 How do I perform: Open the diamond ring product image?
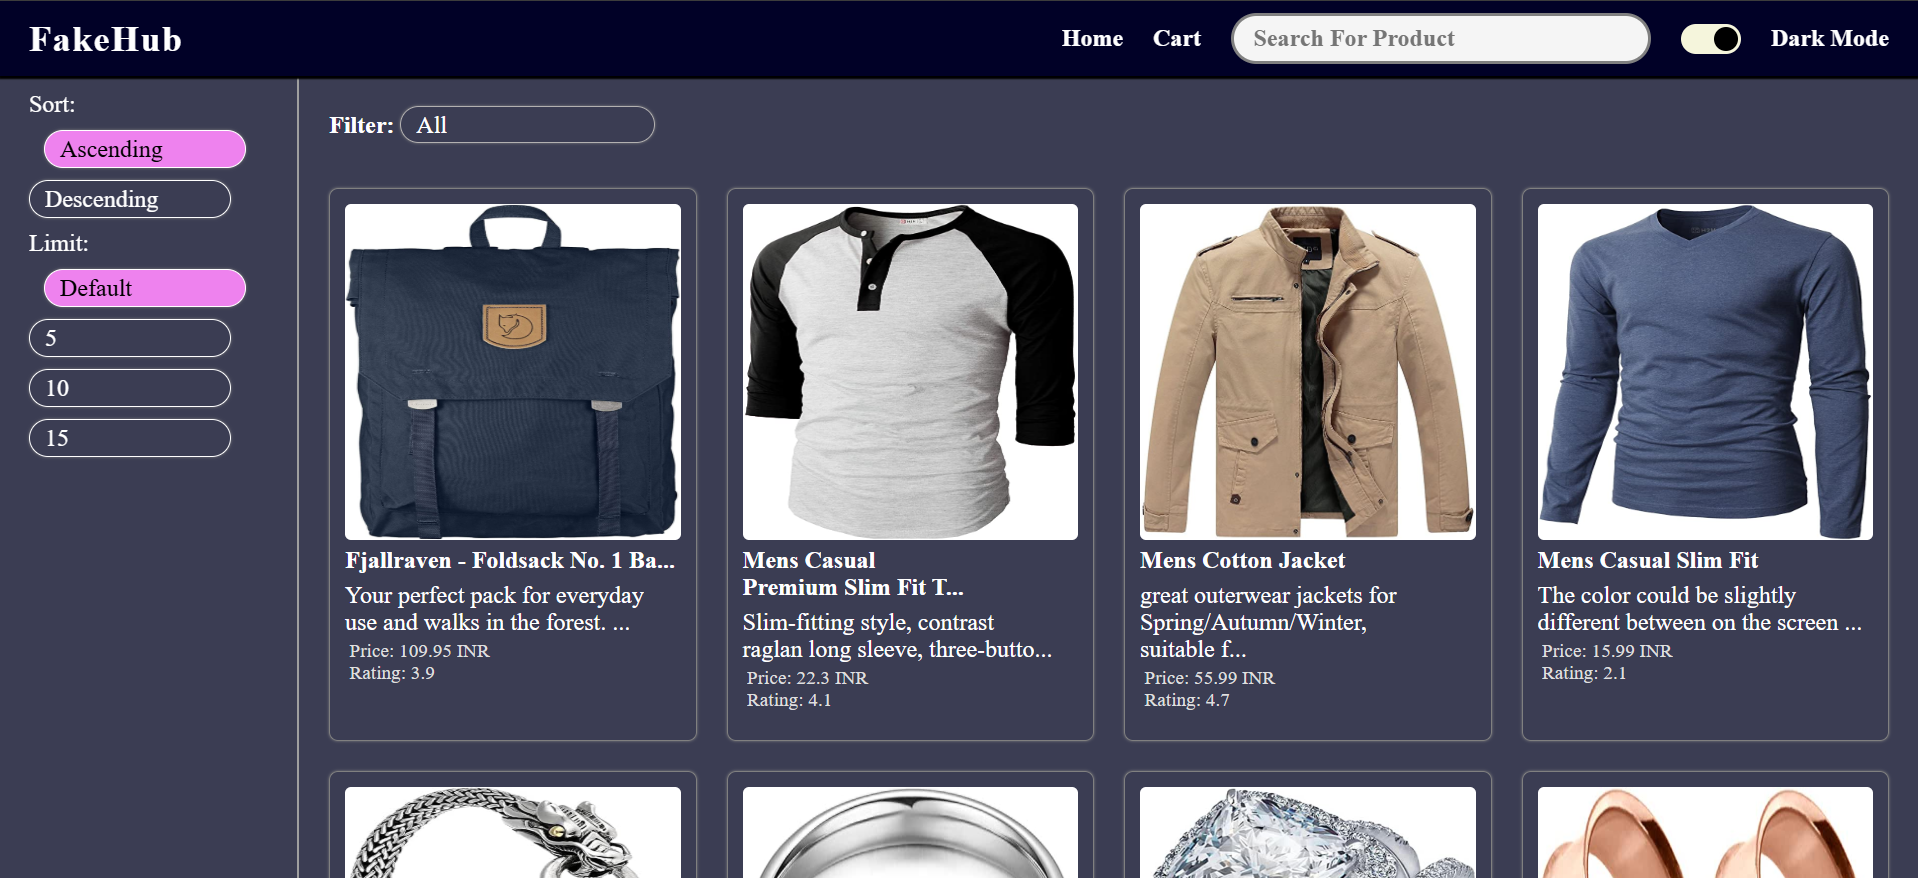pos(1308,832)
